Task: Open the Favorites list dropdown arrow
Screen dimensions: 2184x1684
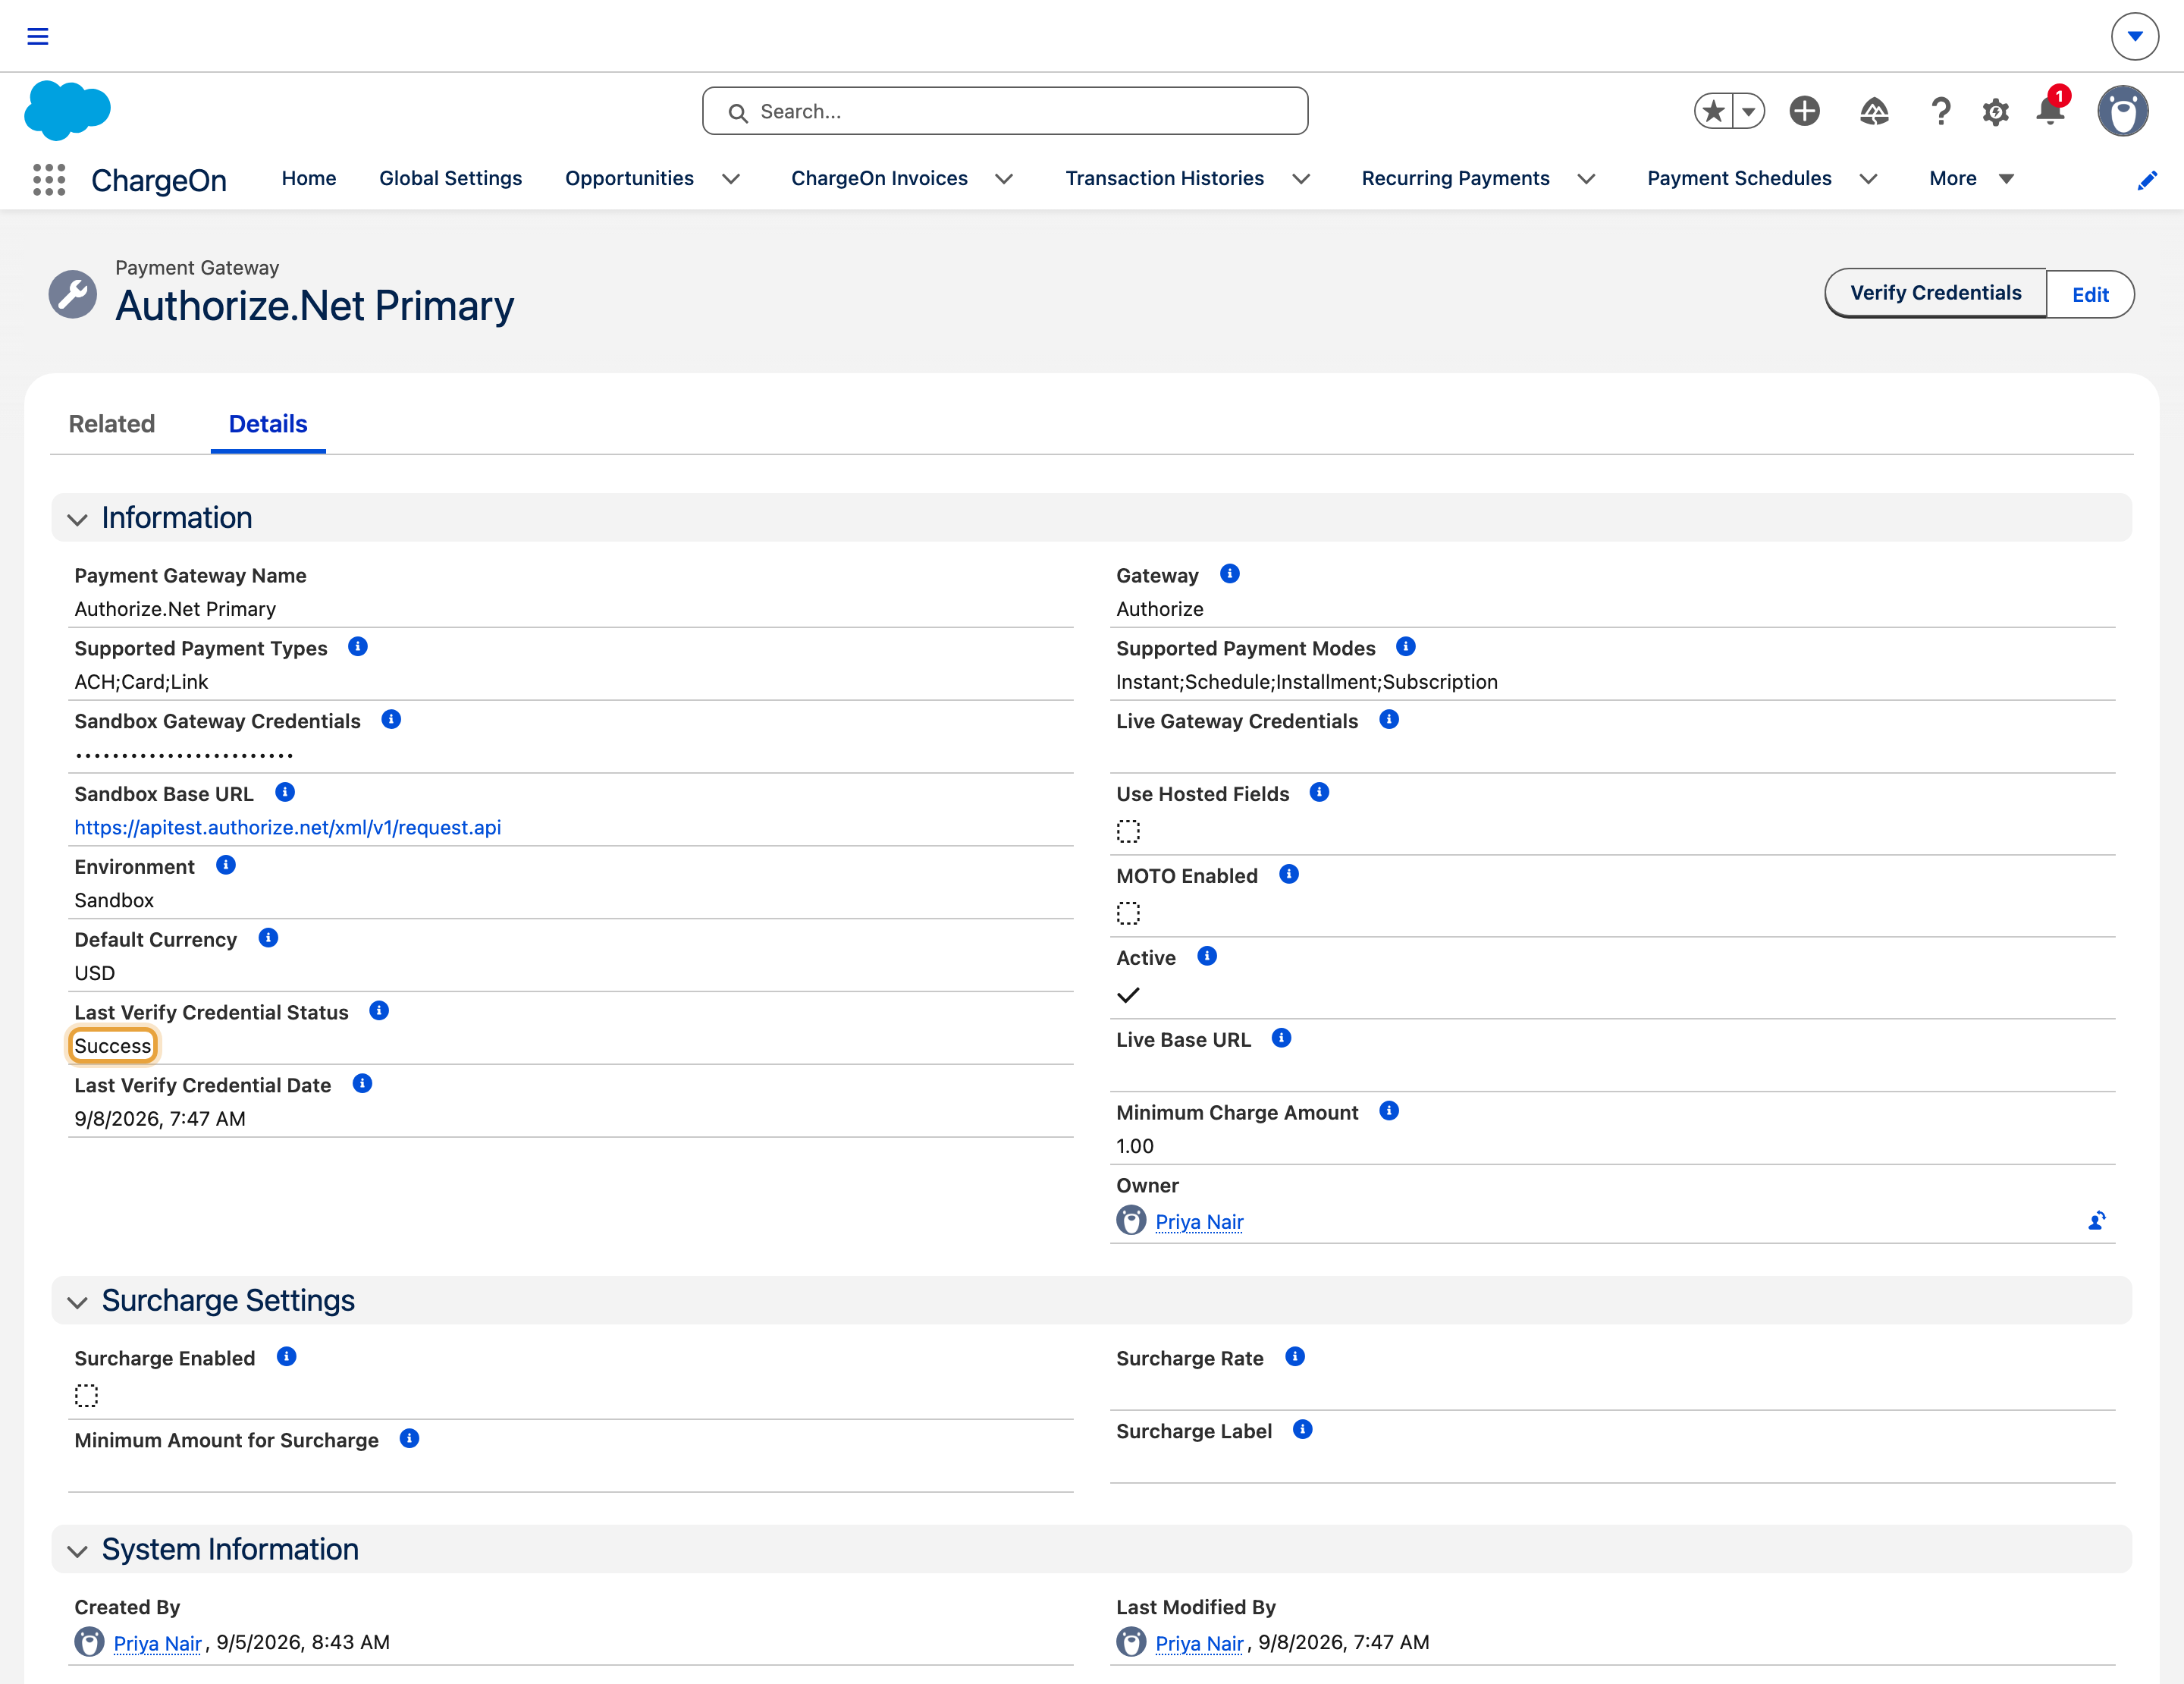Action: [x=1749, y=111]
